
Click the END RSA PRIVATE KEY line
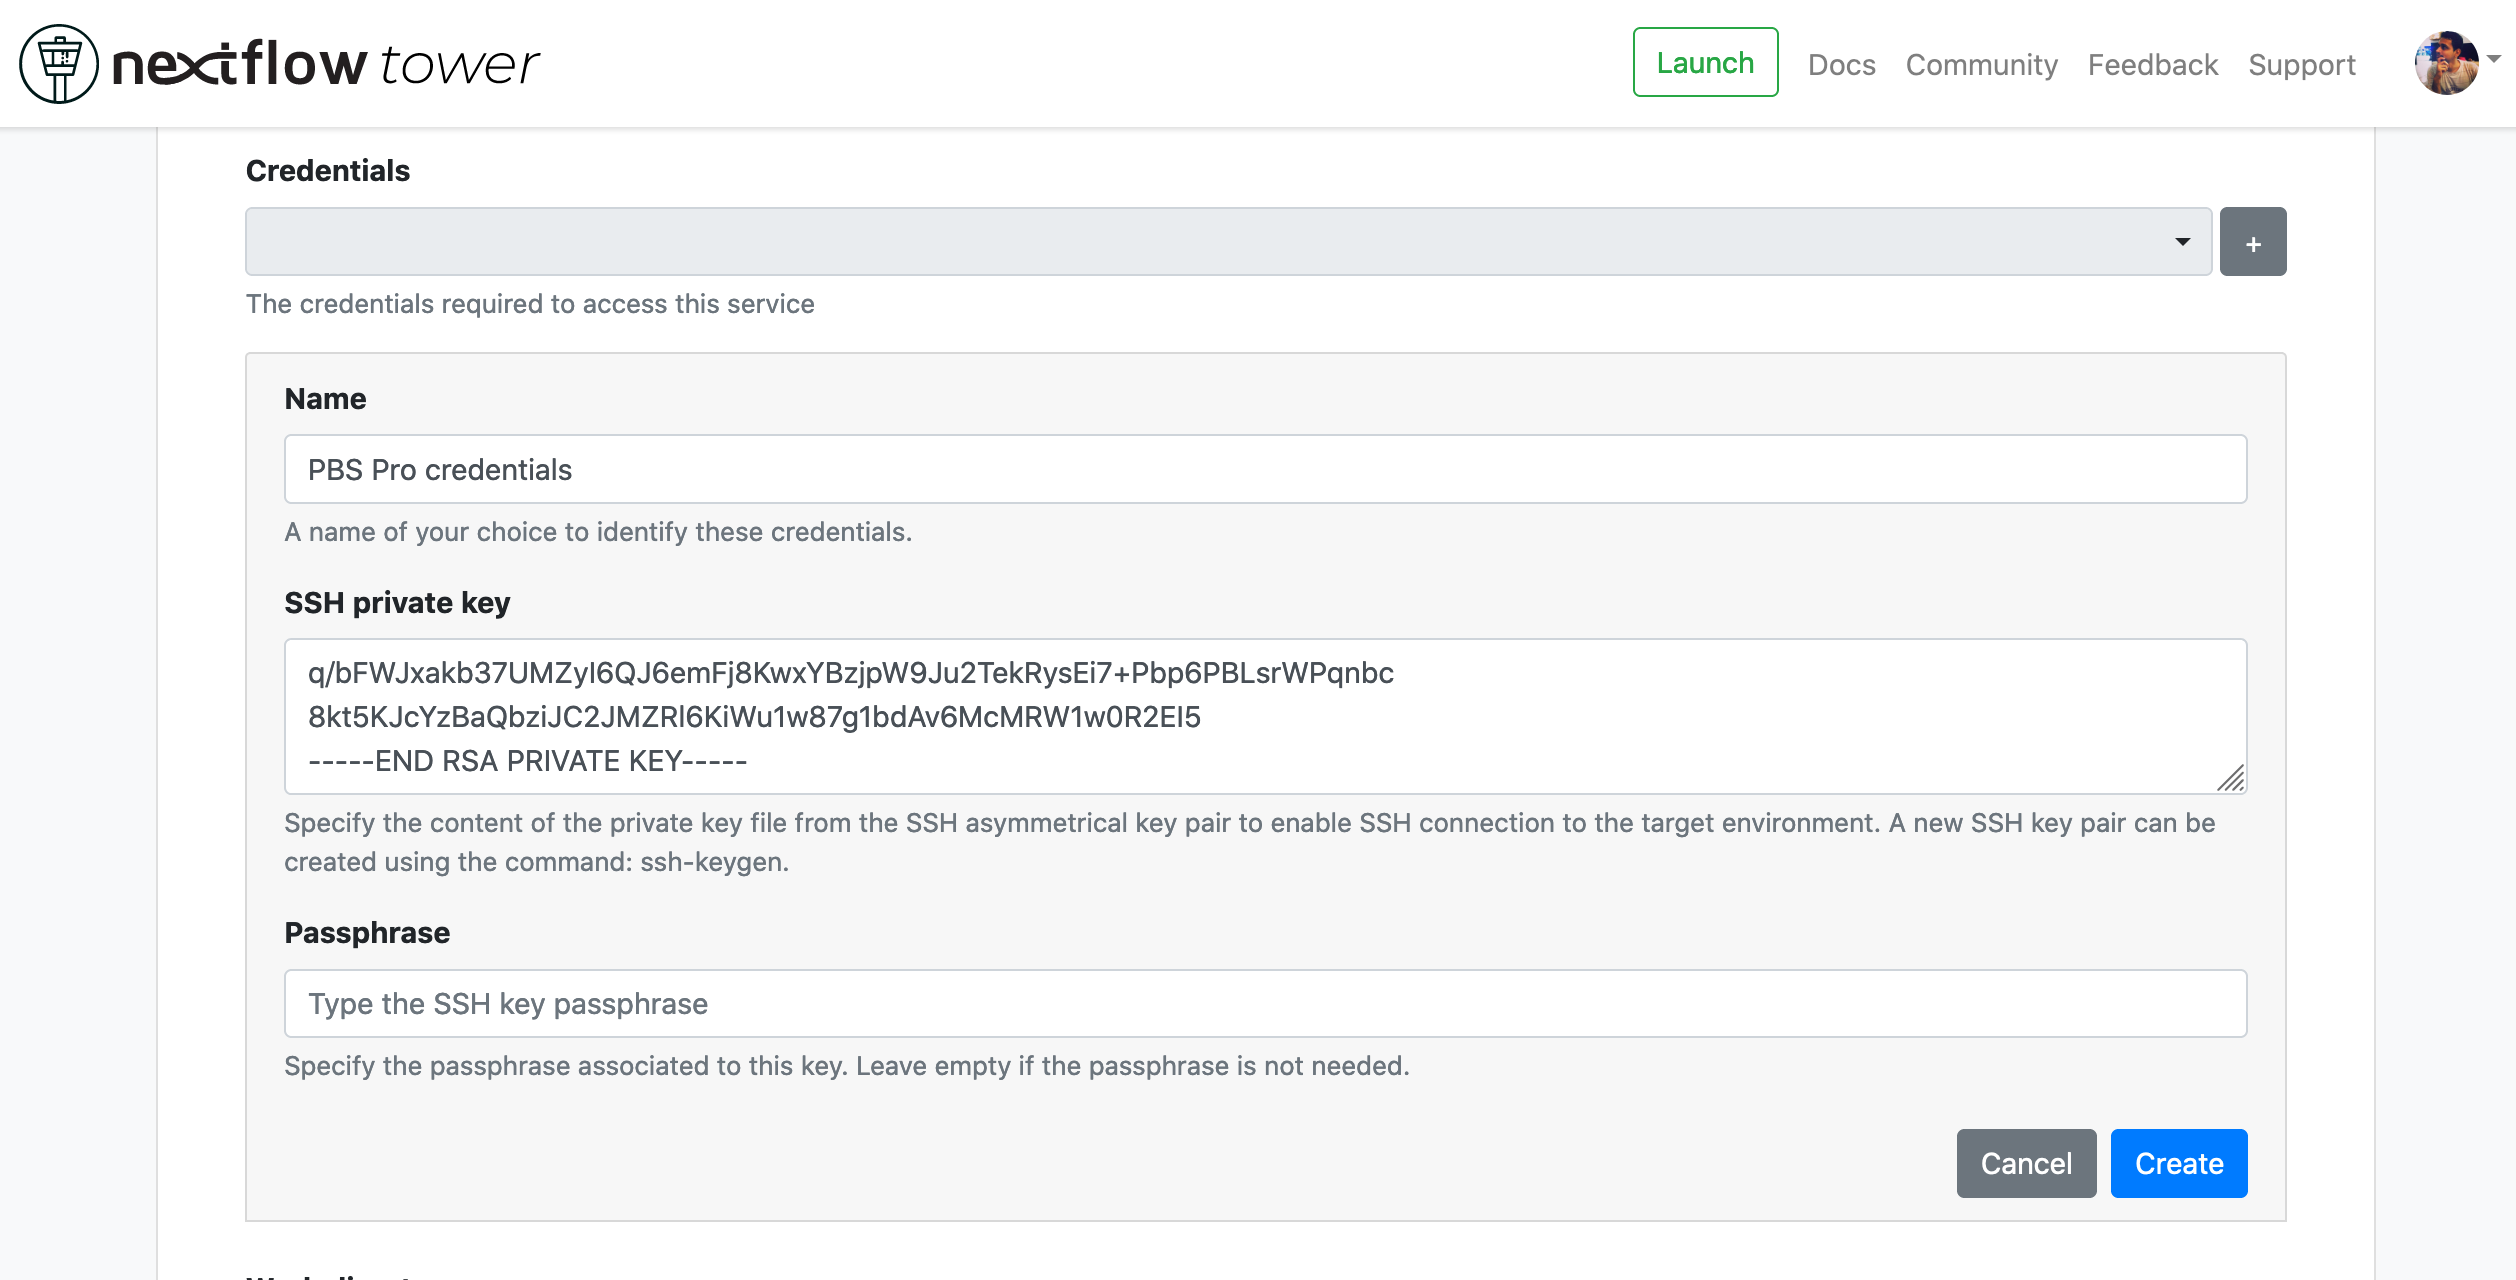coord(527,761)
